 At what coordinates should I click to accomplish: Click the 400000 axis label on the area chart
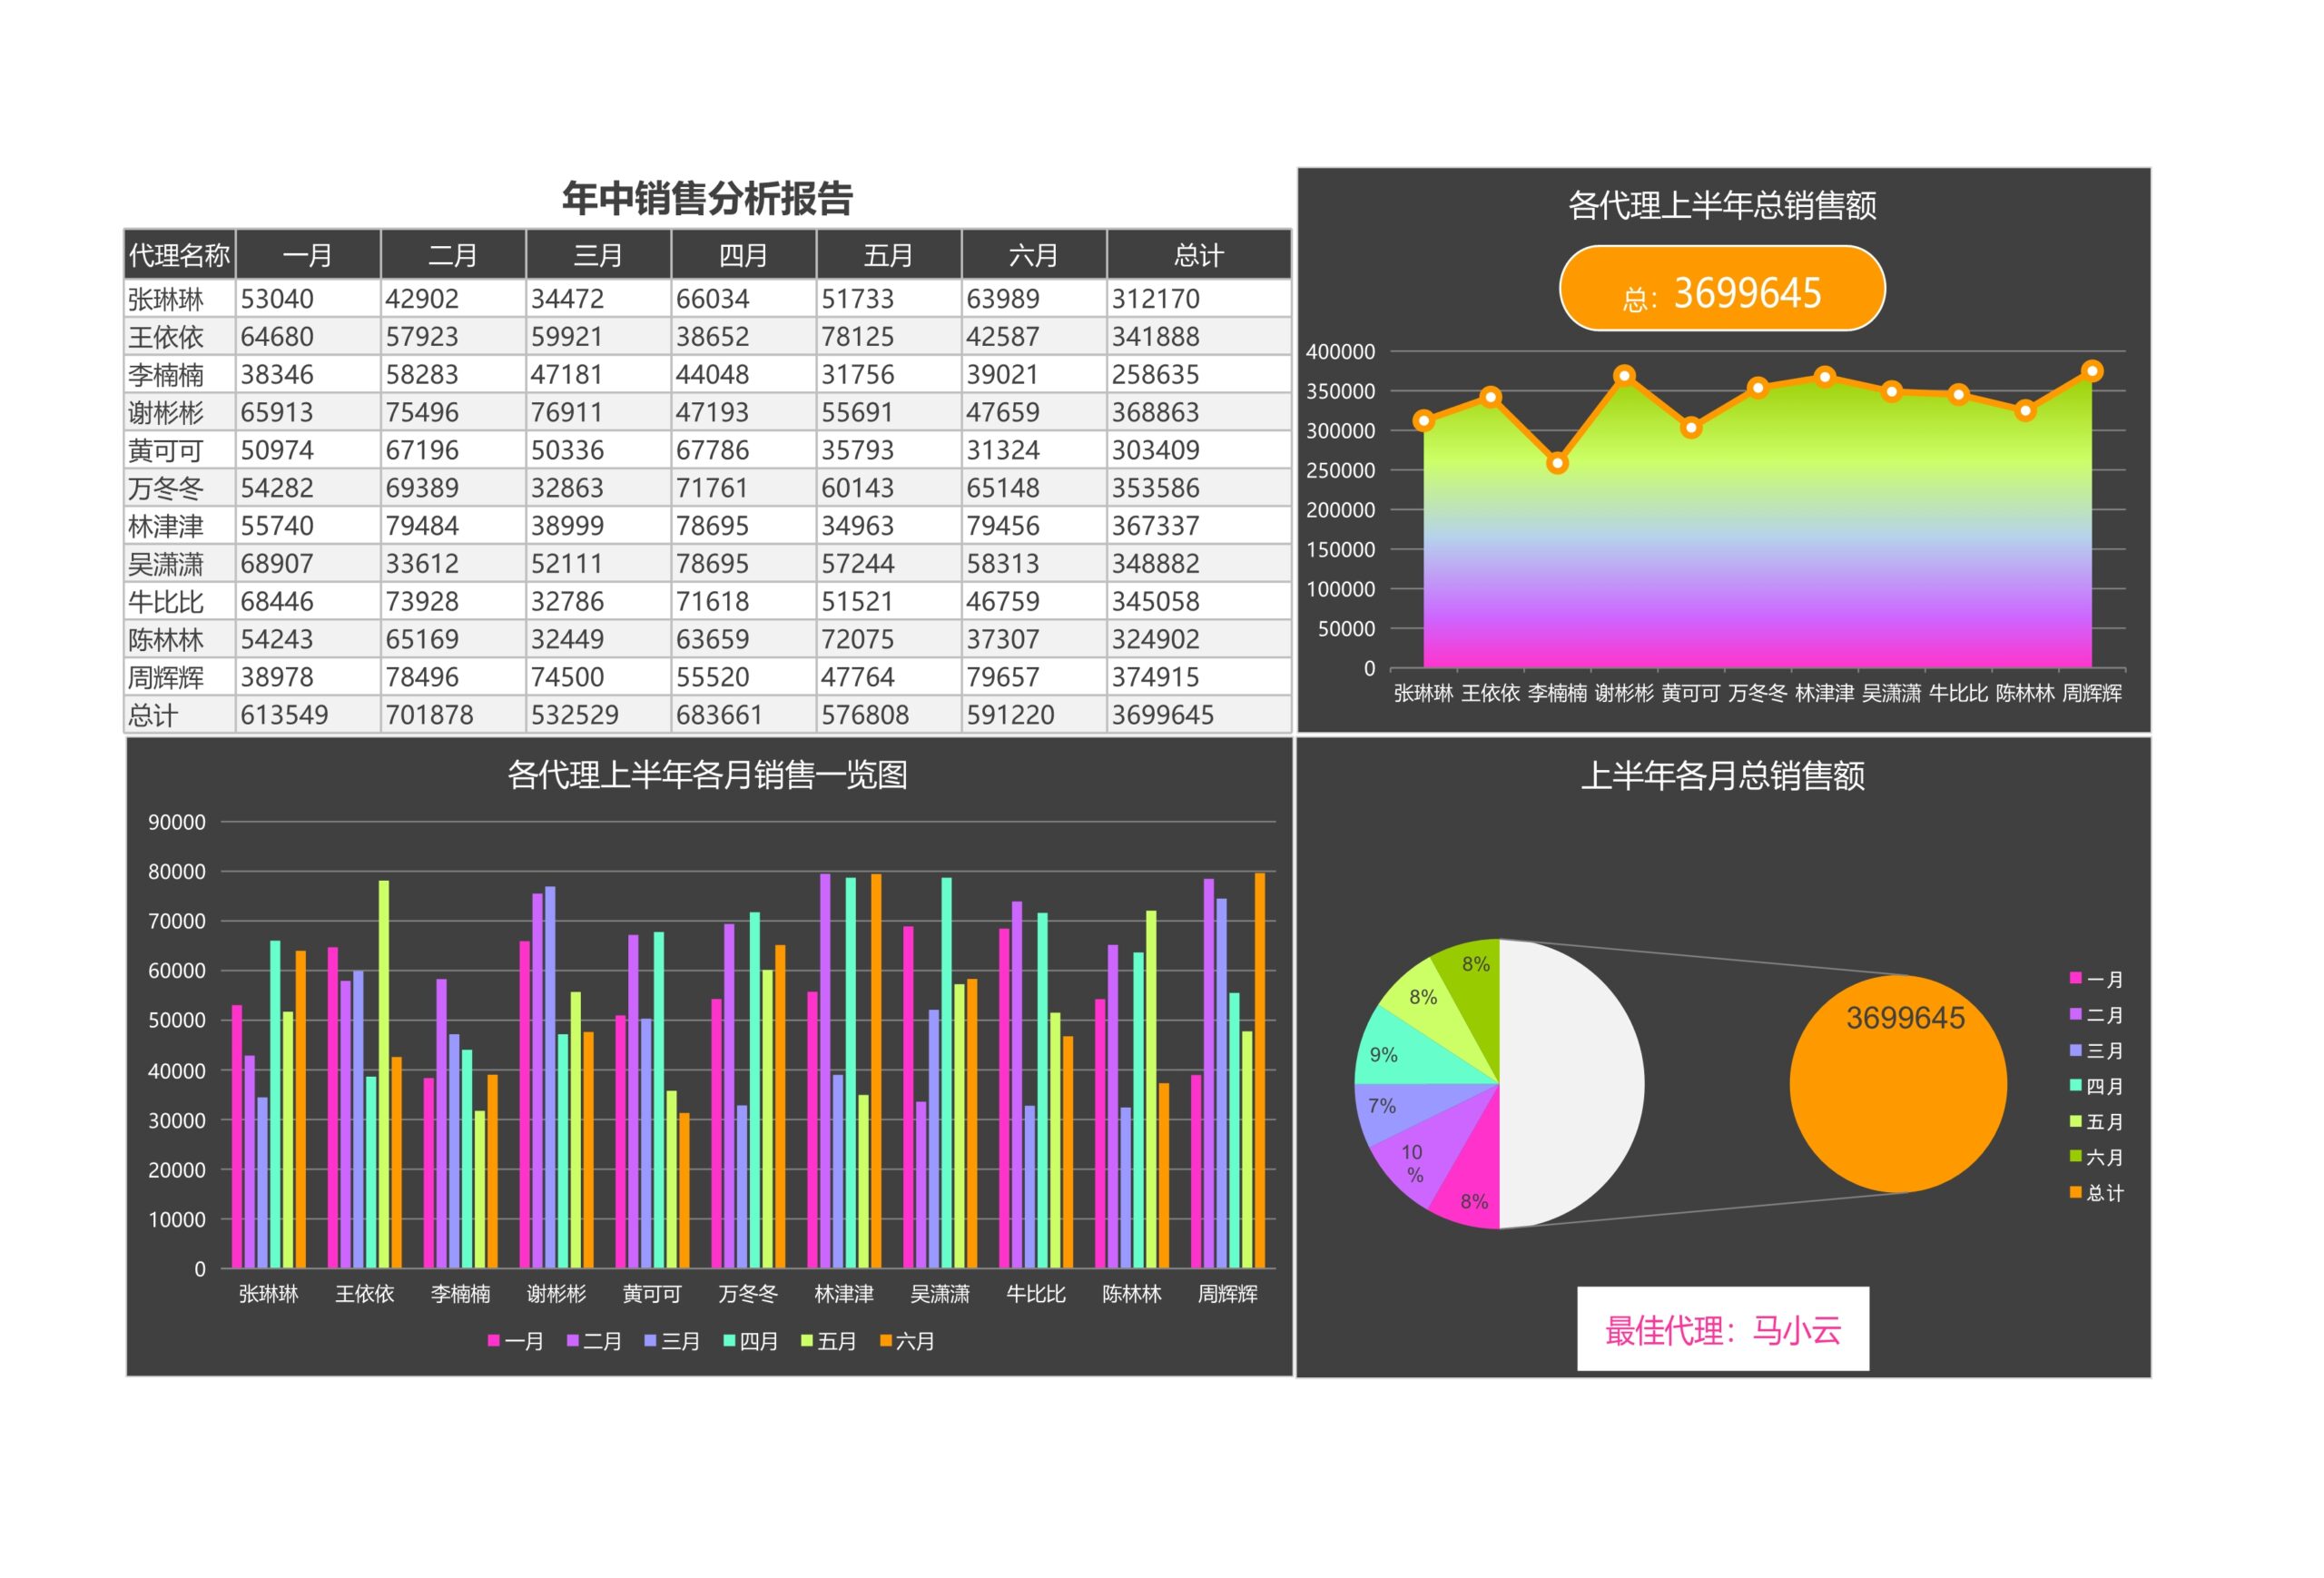(1340, 352)
